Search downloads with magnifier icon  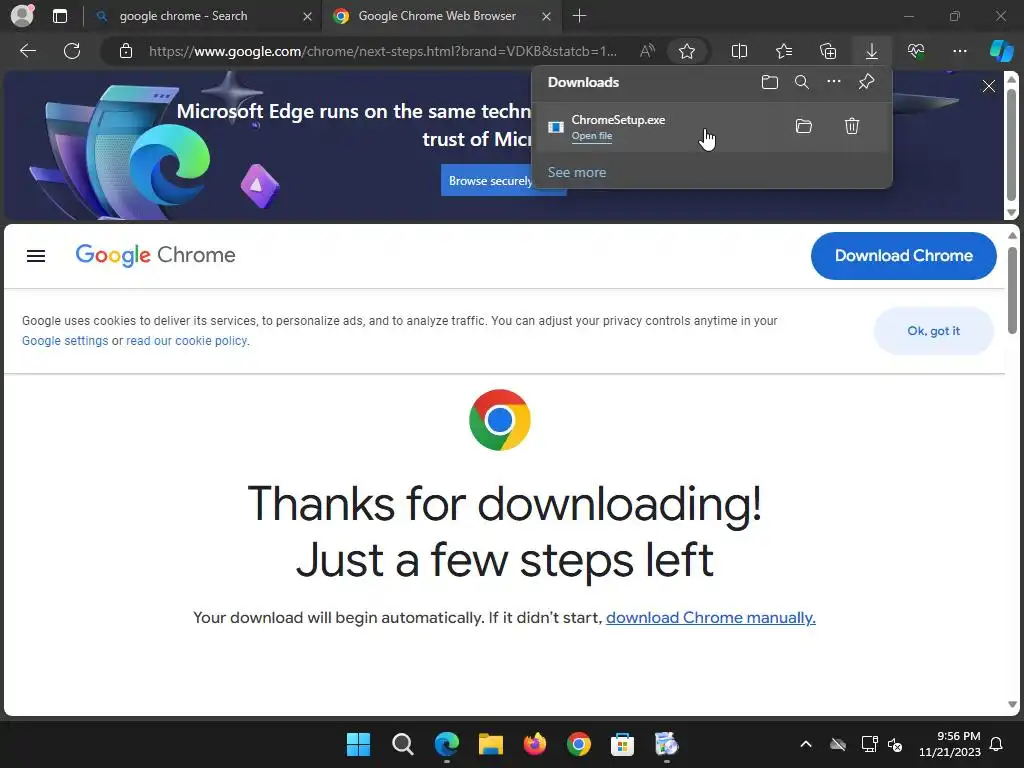pyautogui.click(x=802, y=82)
